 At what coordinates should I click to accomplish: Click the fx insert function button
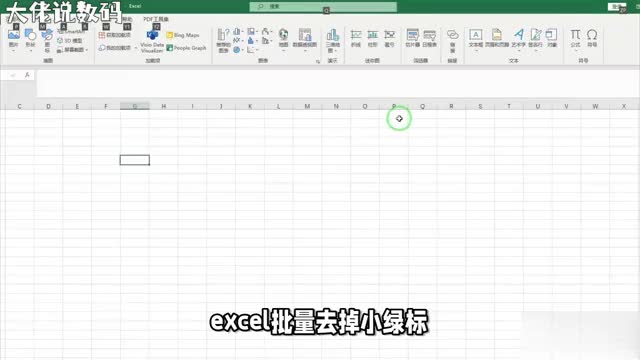point(27,75)
